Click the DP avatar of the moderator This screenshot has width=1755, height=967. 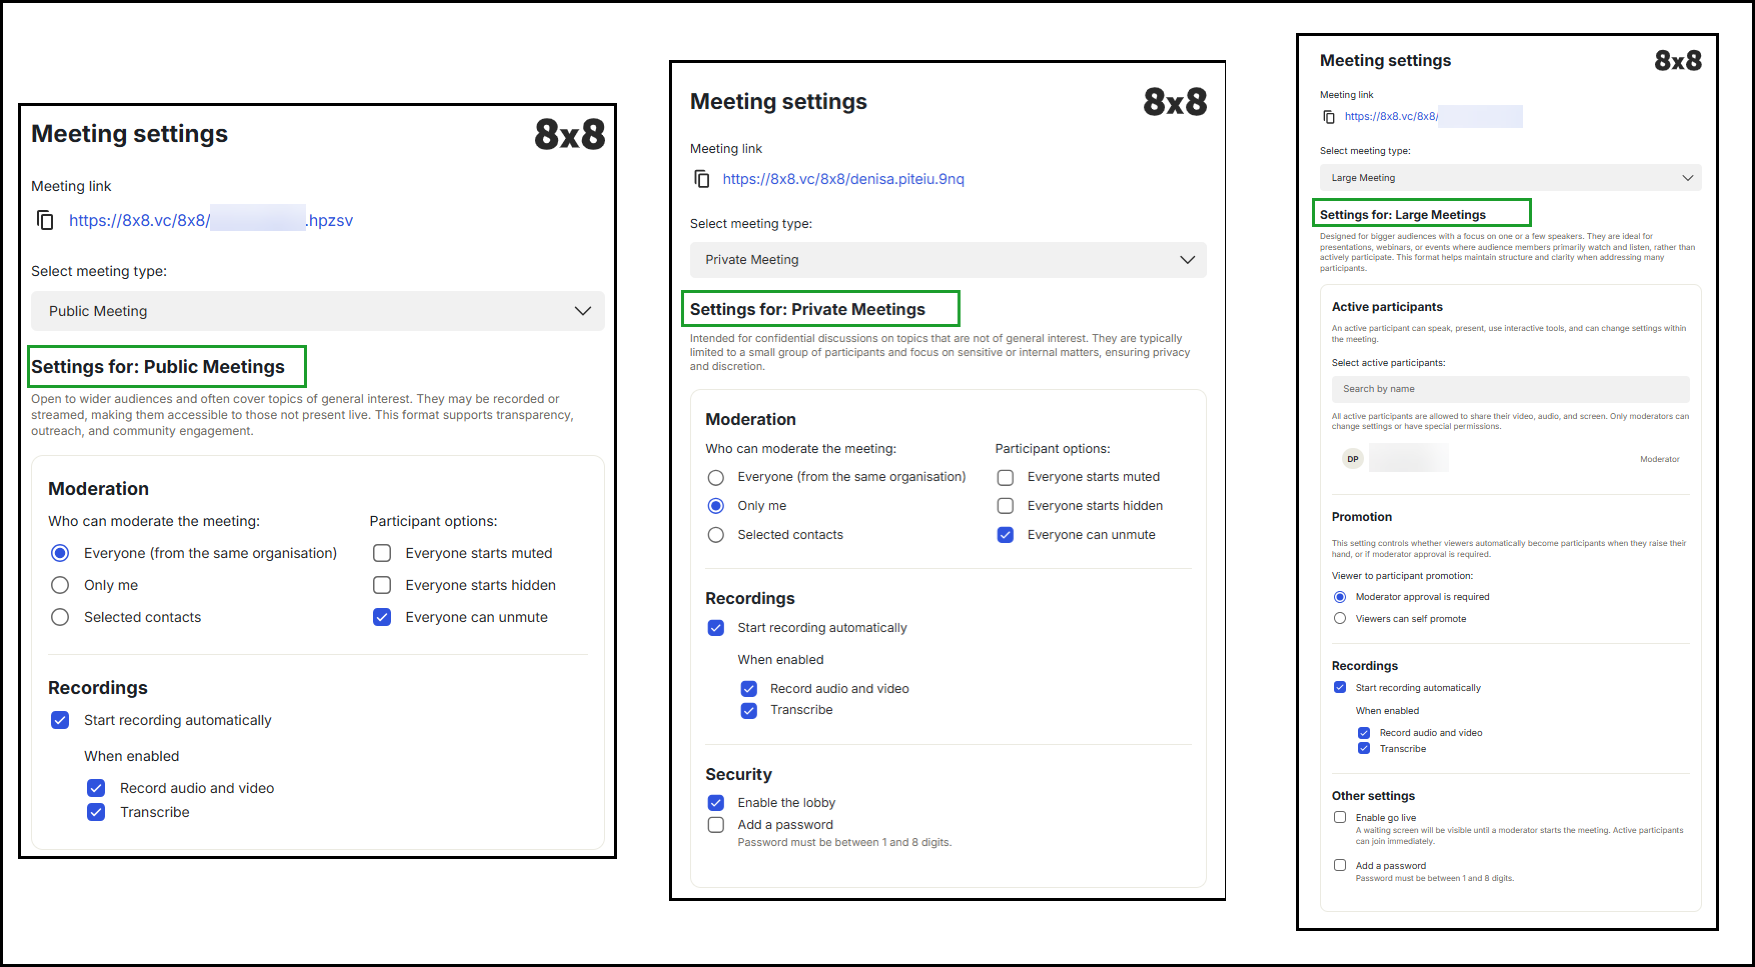click(x=1352, y=459)
